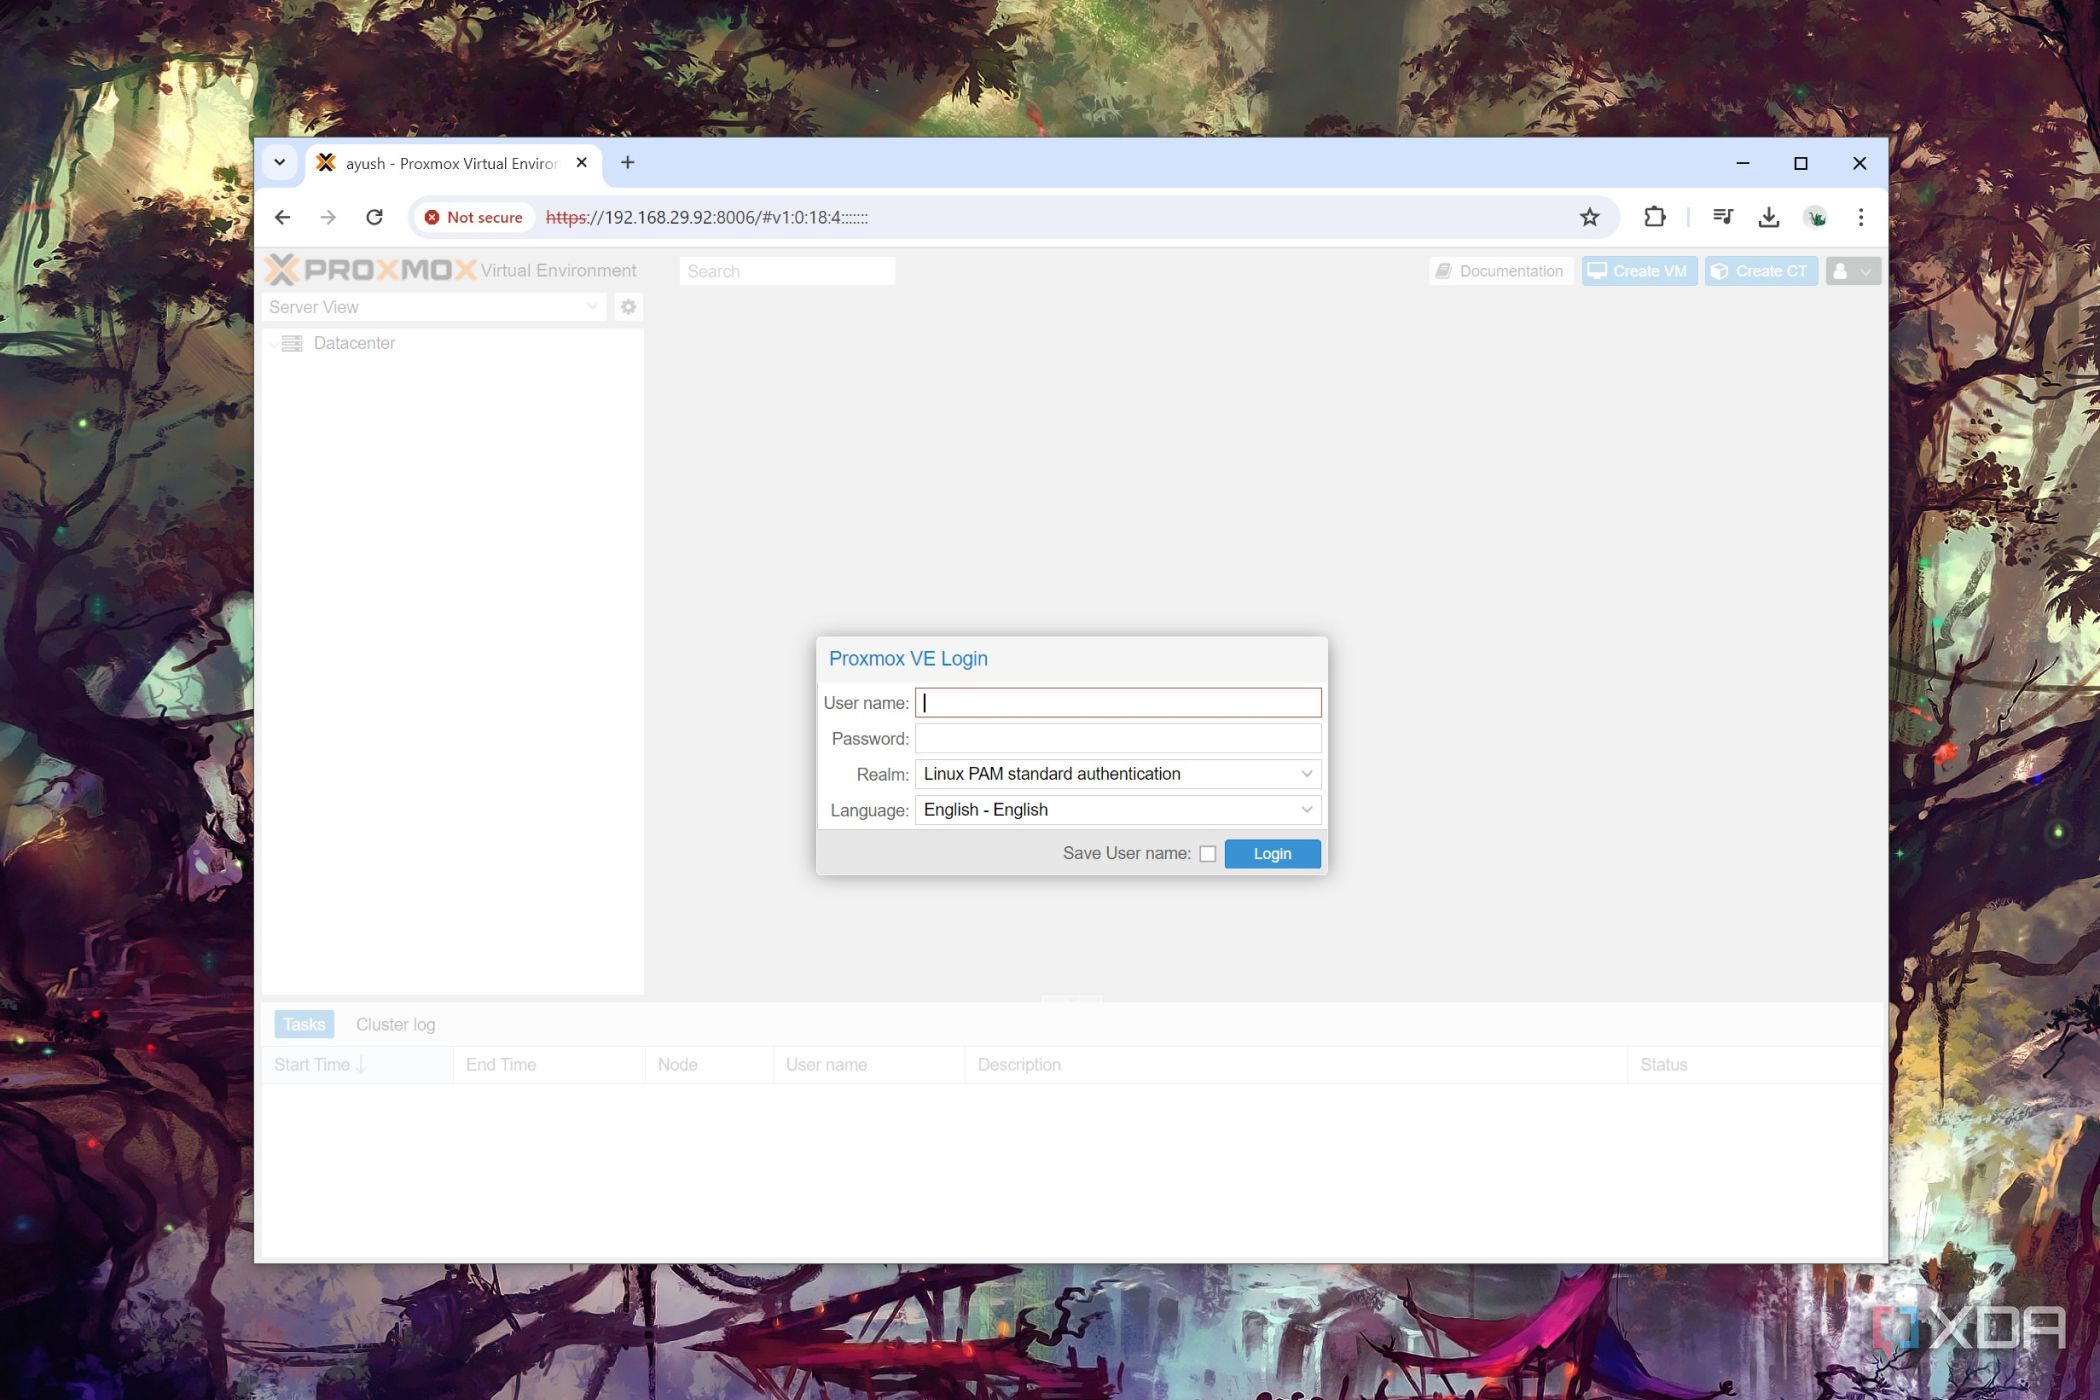
Task: Maximize the browser window
Action: [x=1801, y=163]
